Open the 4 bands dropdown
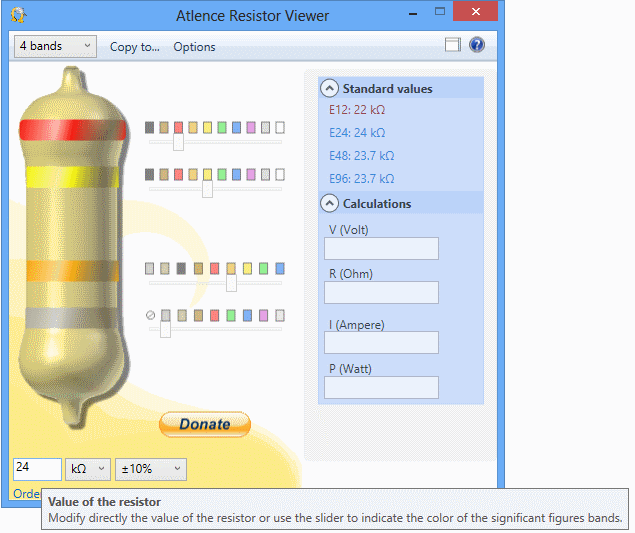This screenshot has width=635, height=533. point(55,46)
